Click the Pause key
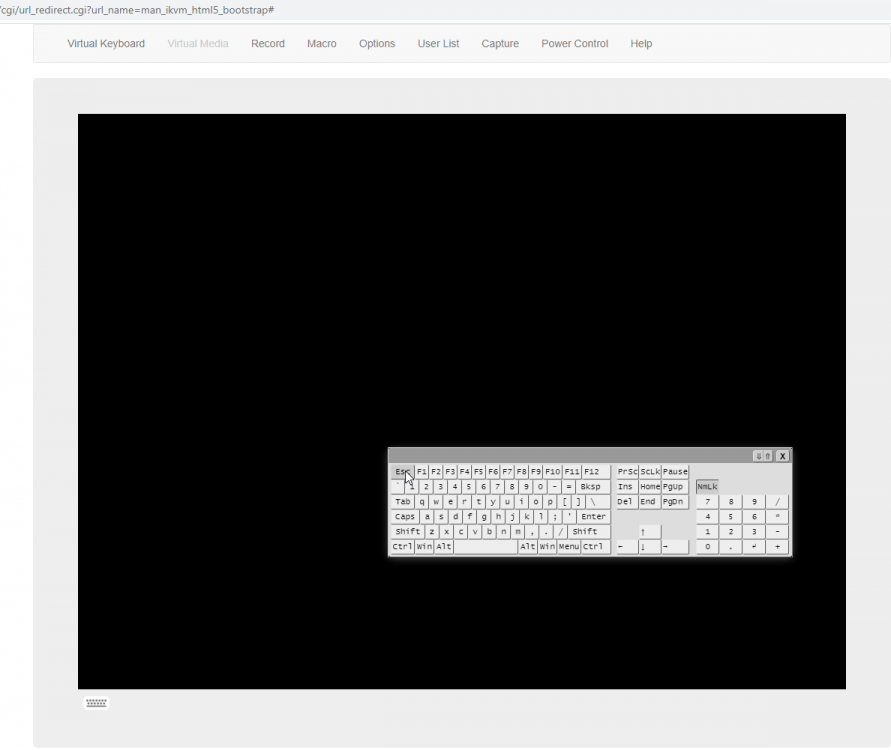Screen dimensions: 891x750 pos(675,472)
